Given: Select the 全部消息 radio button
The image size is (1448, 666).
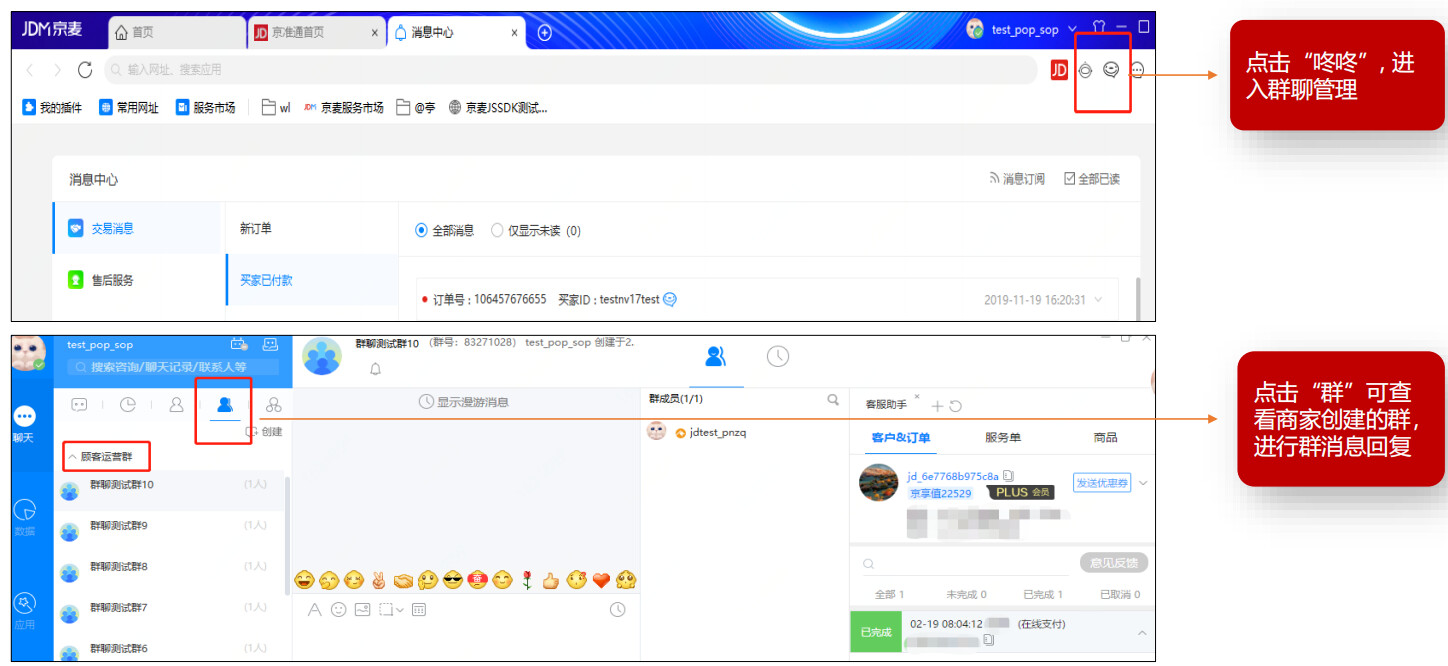Looking at the screenshot, I should pos(422,230).
